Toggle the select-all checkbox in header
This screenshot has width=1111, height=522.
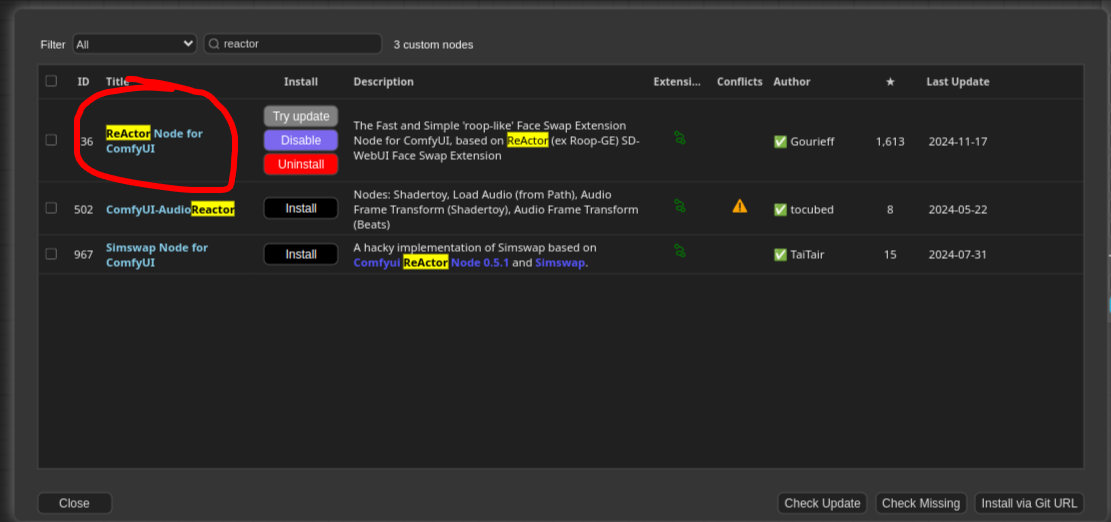(51, 82)
